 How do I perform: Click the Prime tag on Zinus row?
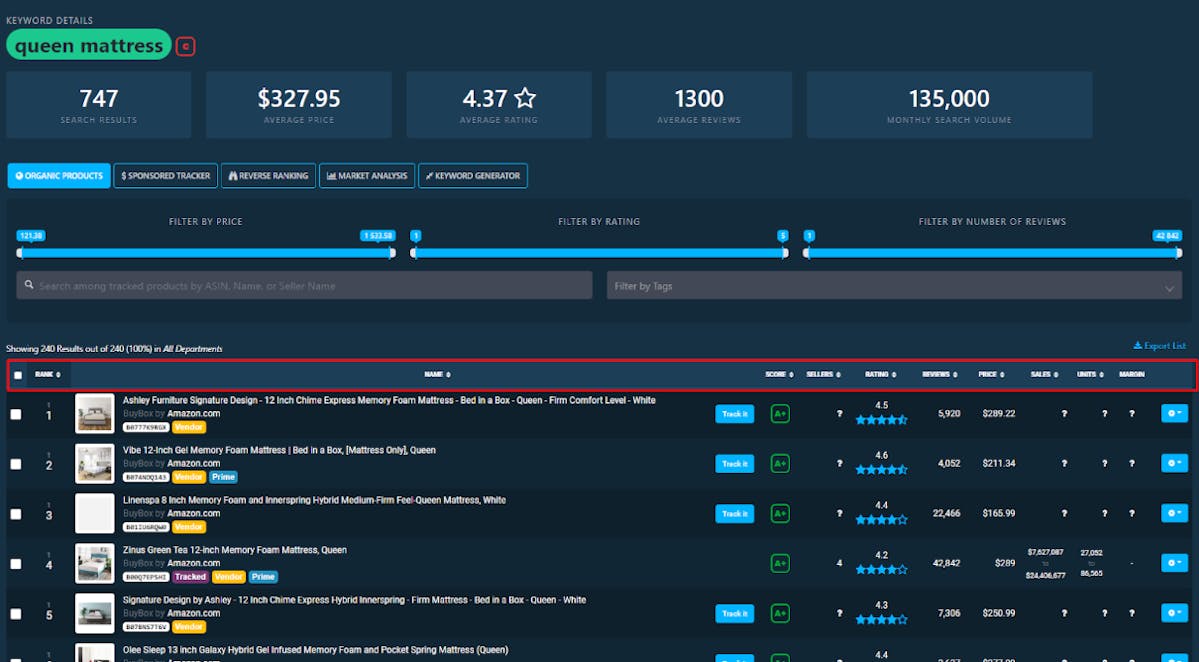pyautogui.click(x=263, y=577)
